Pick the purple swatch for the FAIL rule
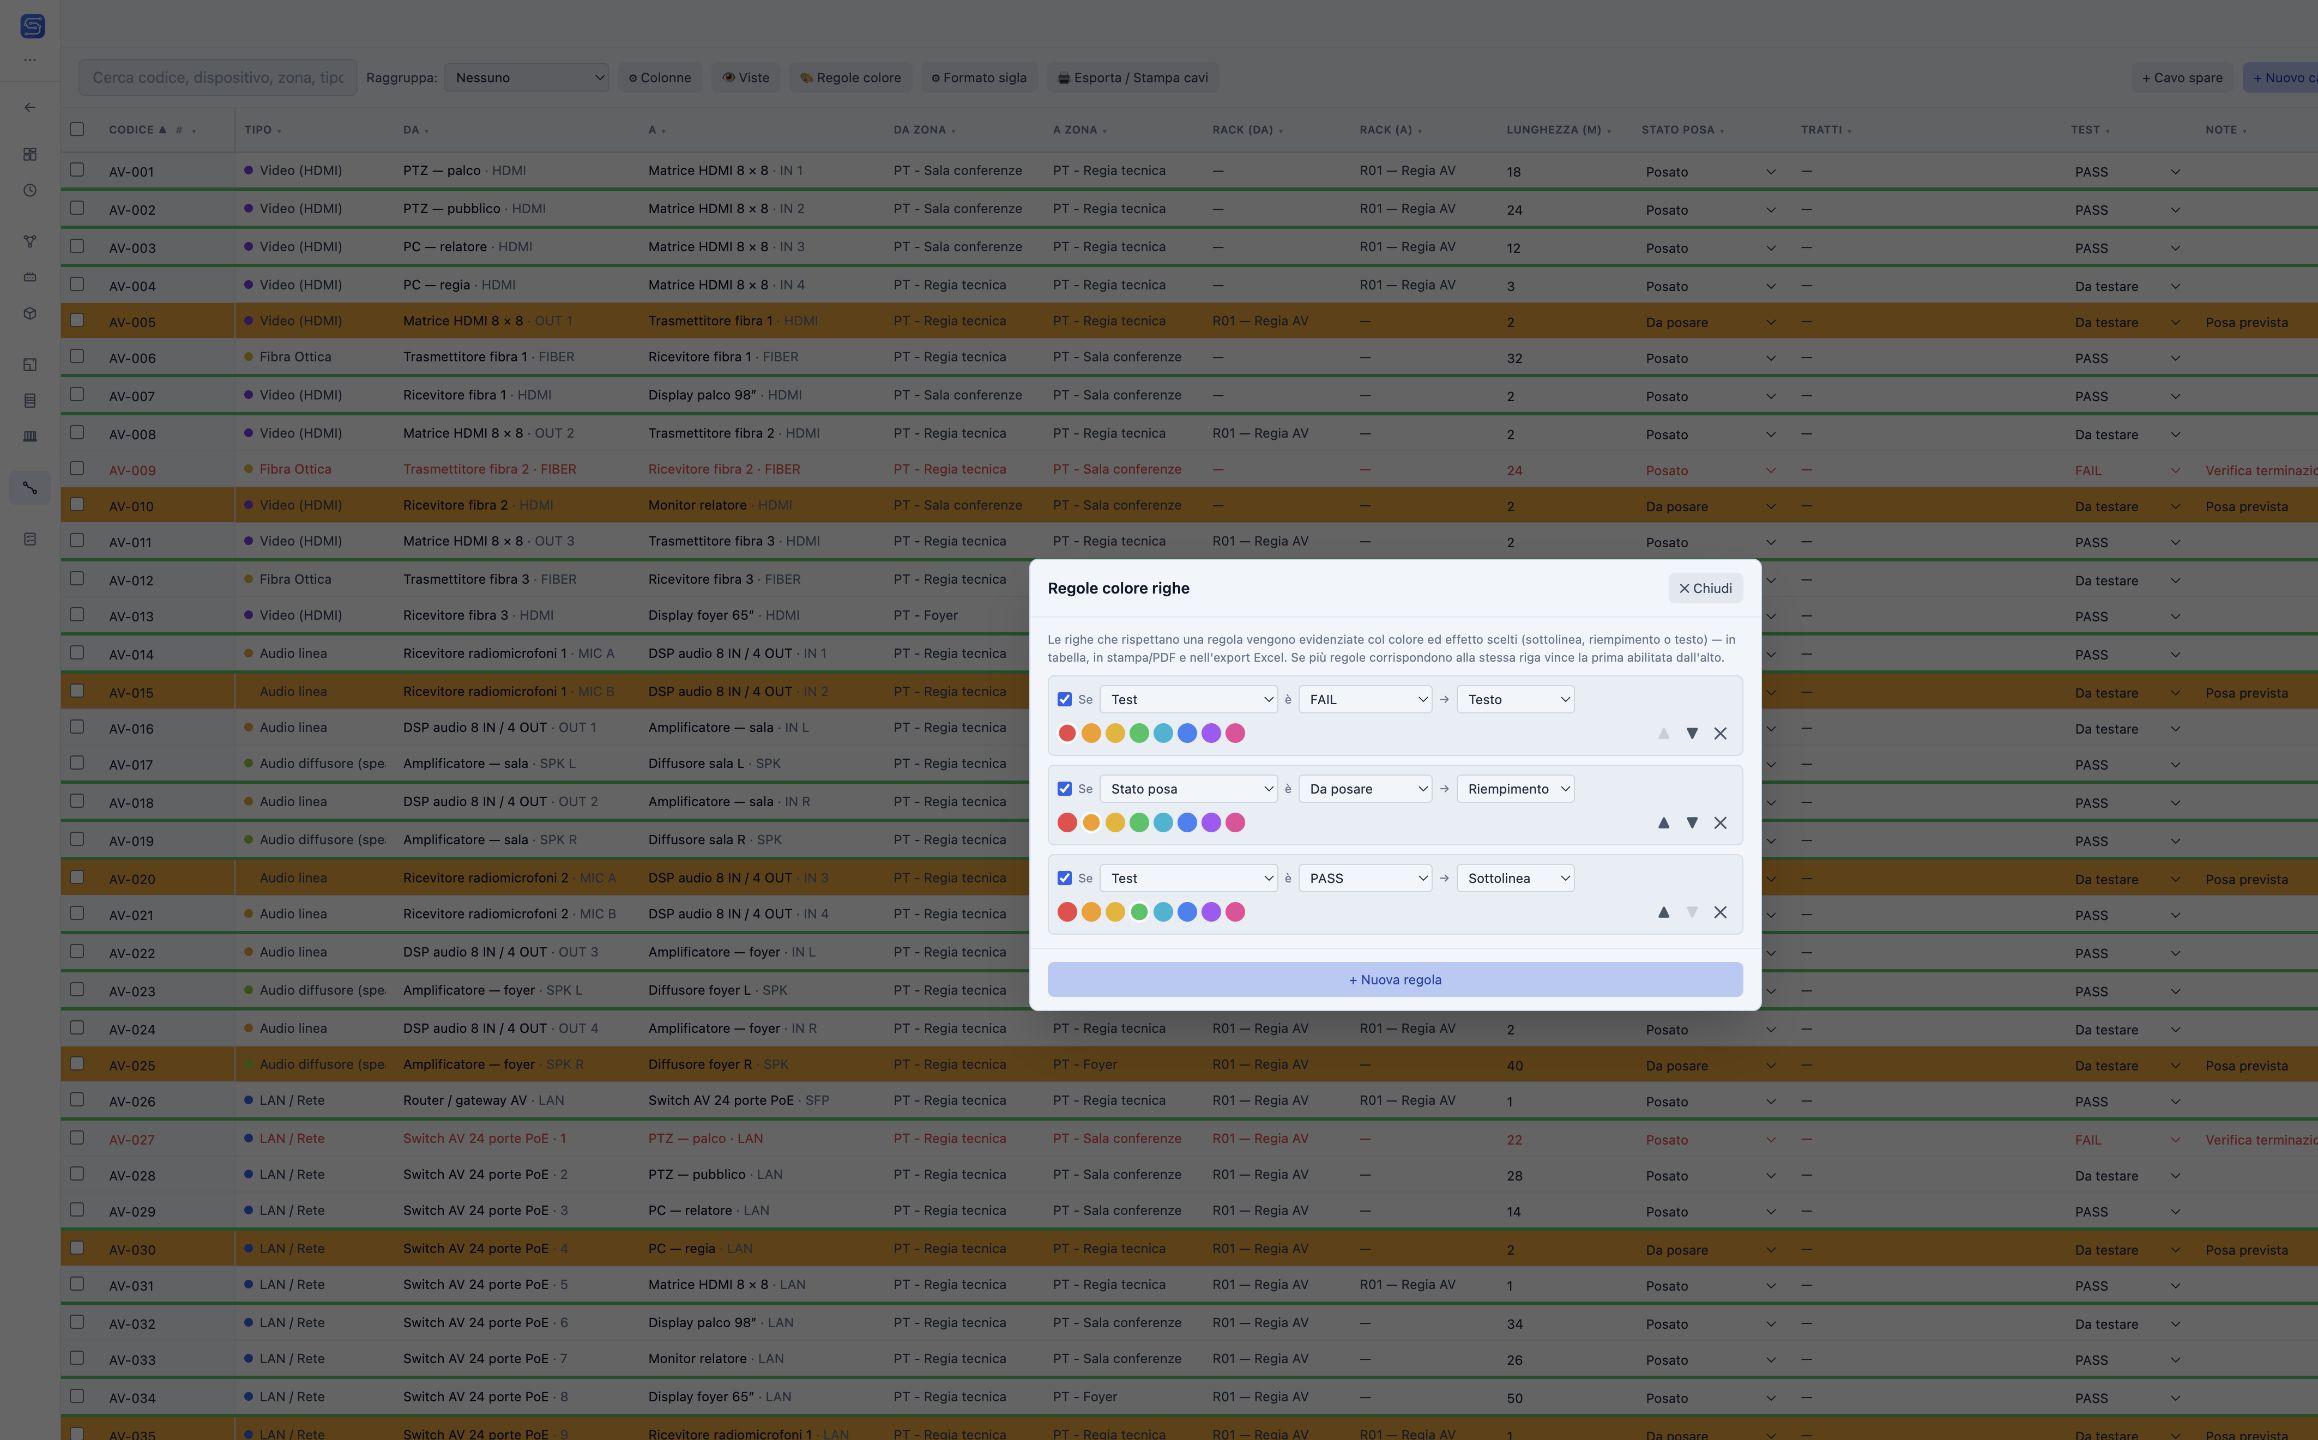 click(x=1211, y=733)
